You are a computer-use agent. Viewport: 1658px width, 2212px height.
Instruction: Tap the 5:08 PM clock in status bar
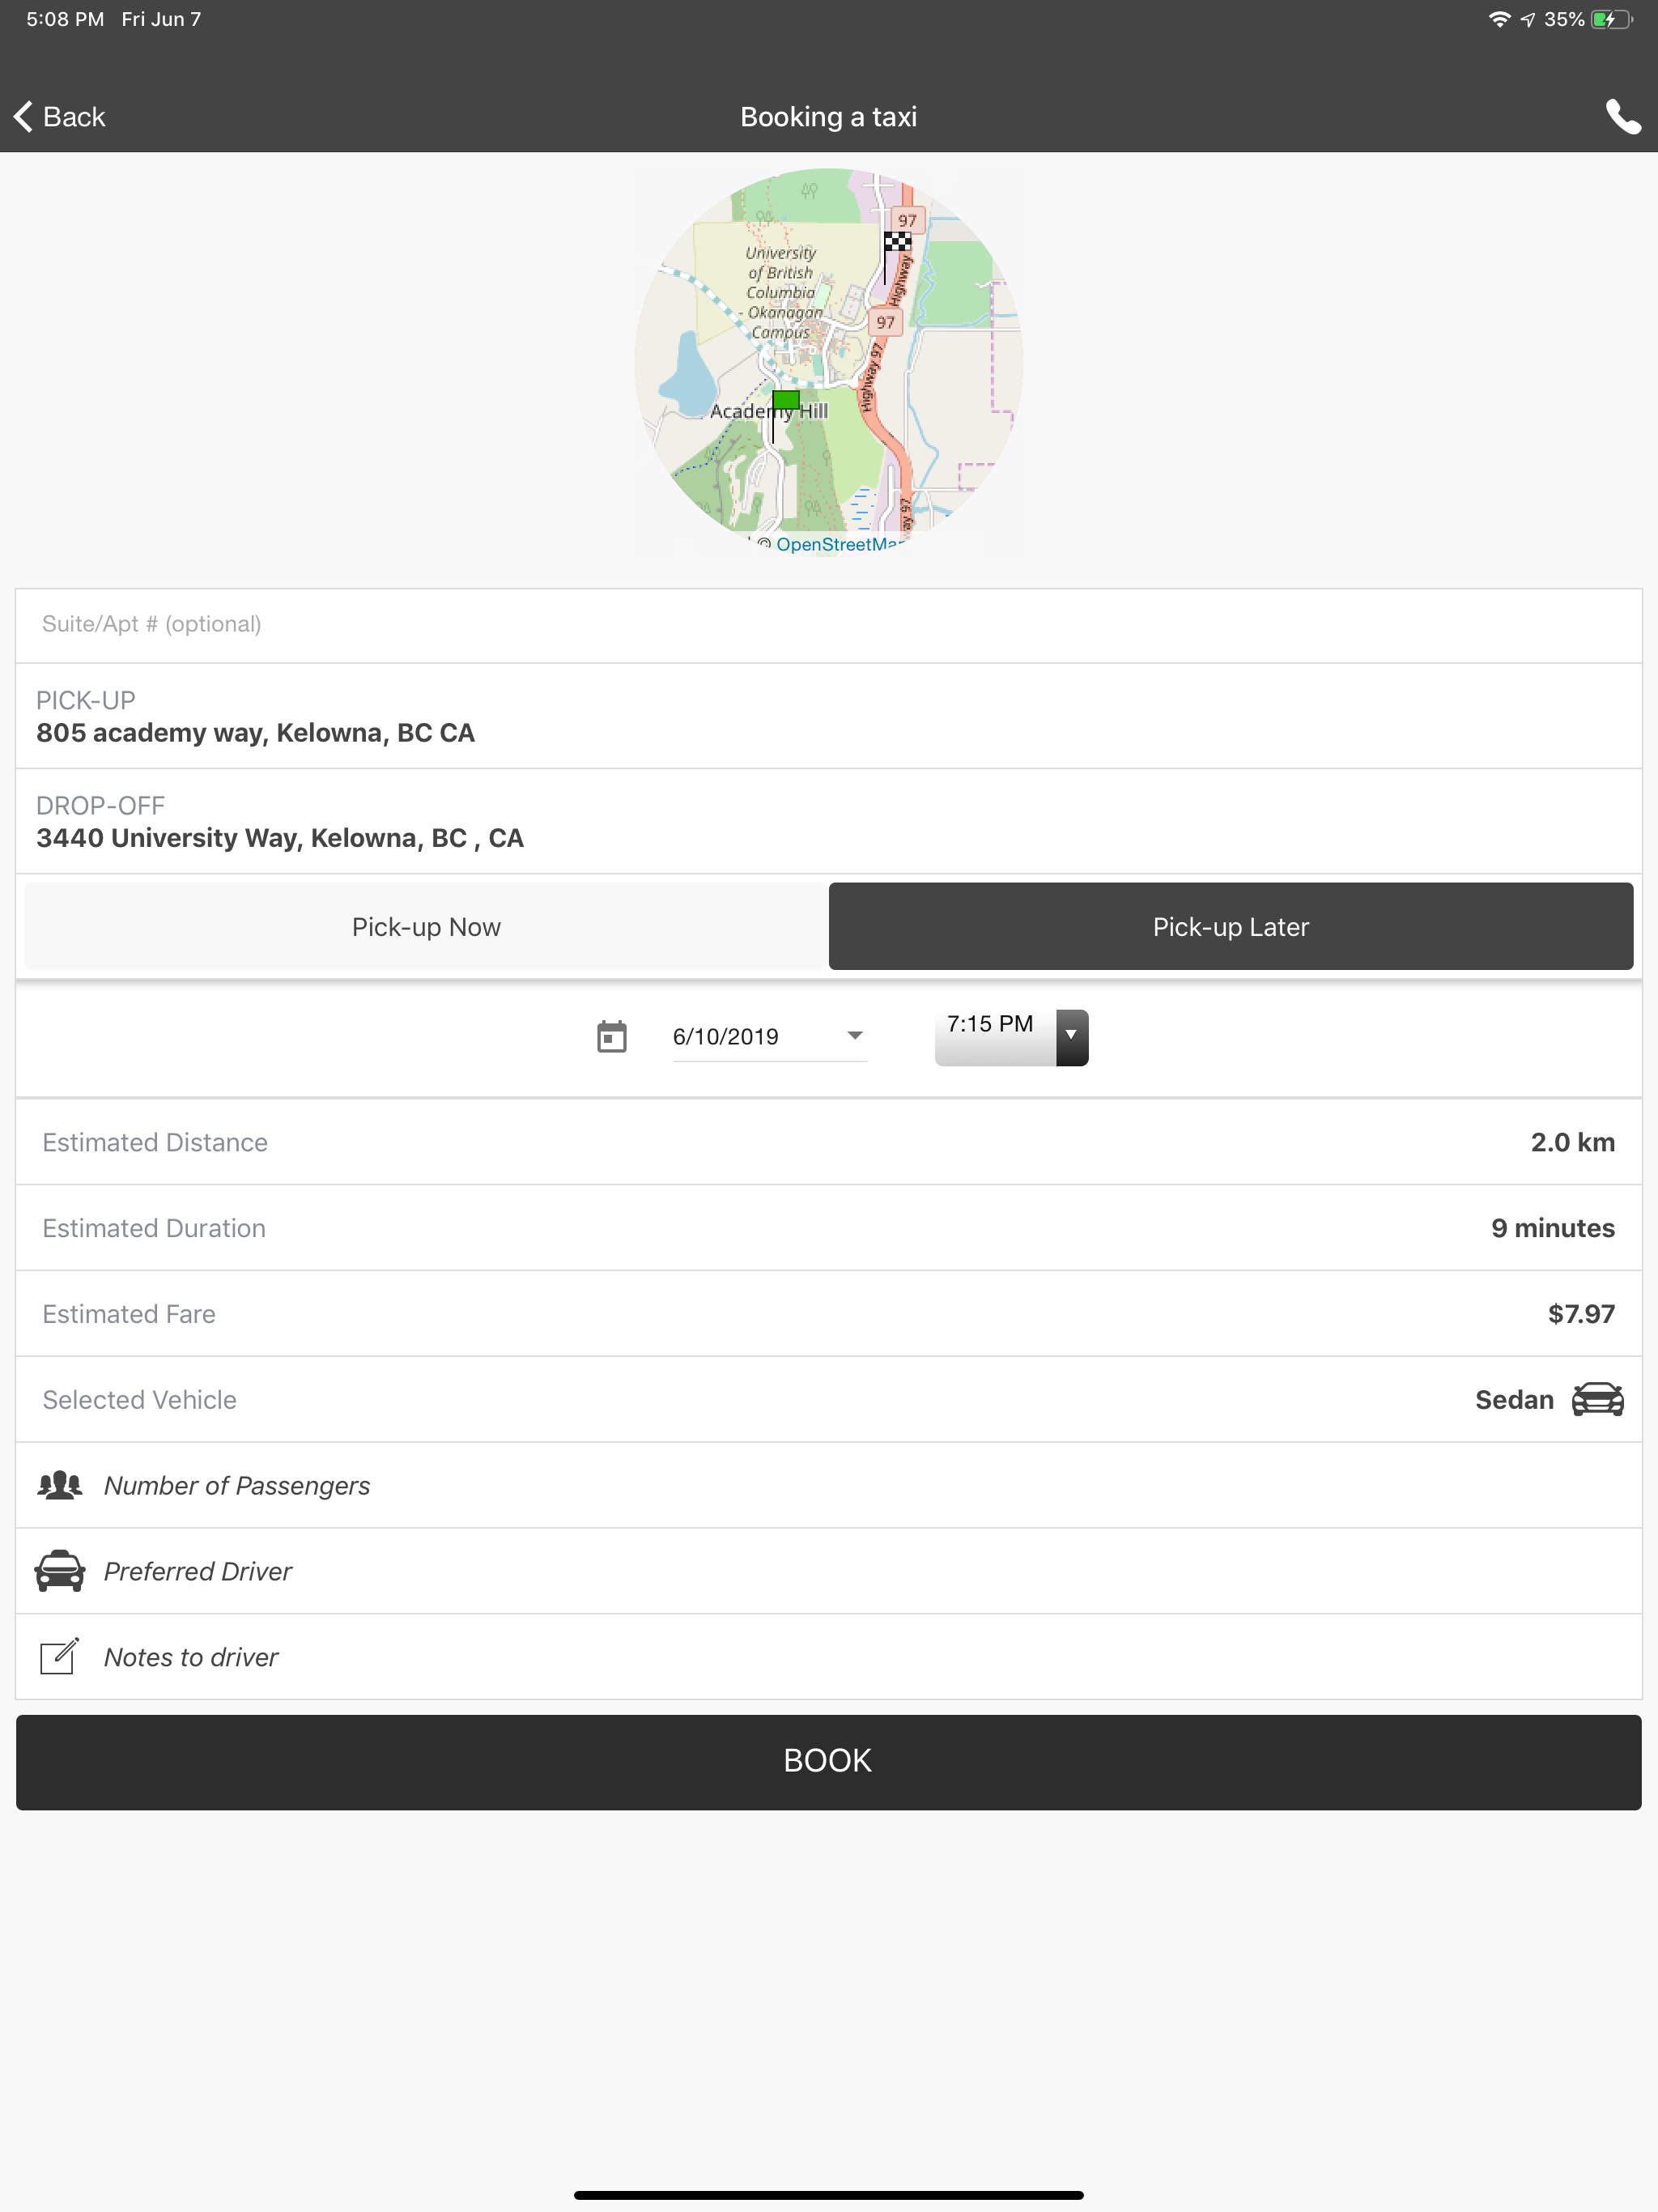(65, 19)
